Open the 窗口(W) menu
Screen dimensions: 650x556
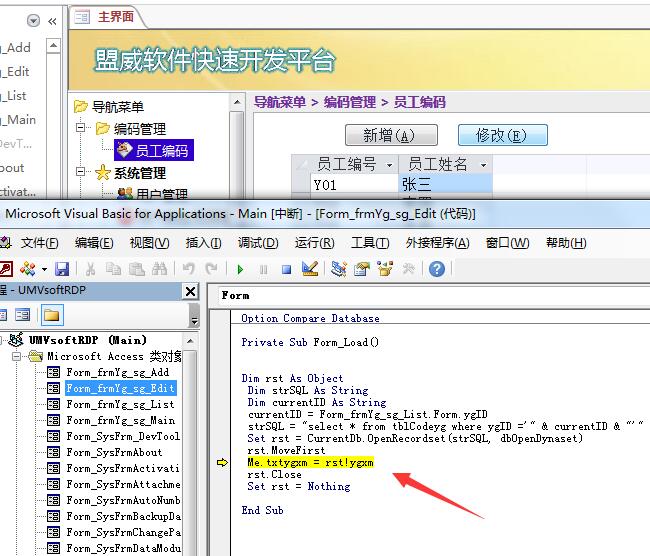pyautogui.click(x=507, y=243)
